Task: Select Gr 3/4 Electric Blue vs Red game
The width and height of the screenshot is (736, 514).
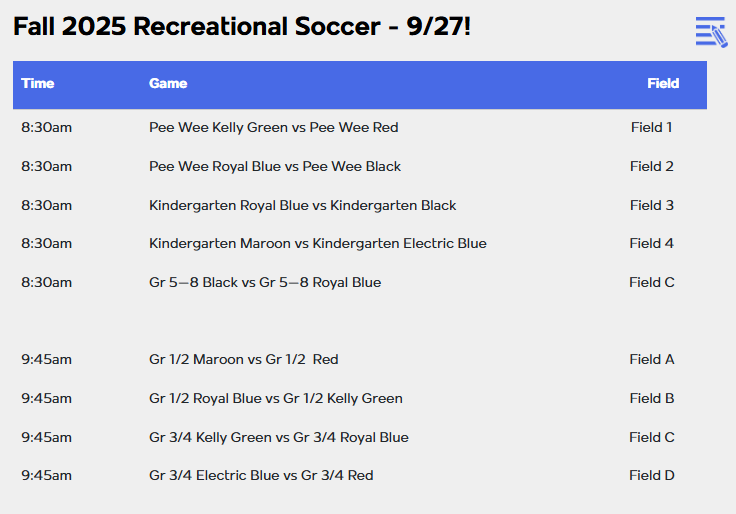Action: pyautogui.click(x=261, y=476)
